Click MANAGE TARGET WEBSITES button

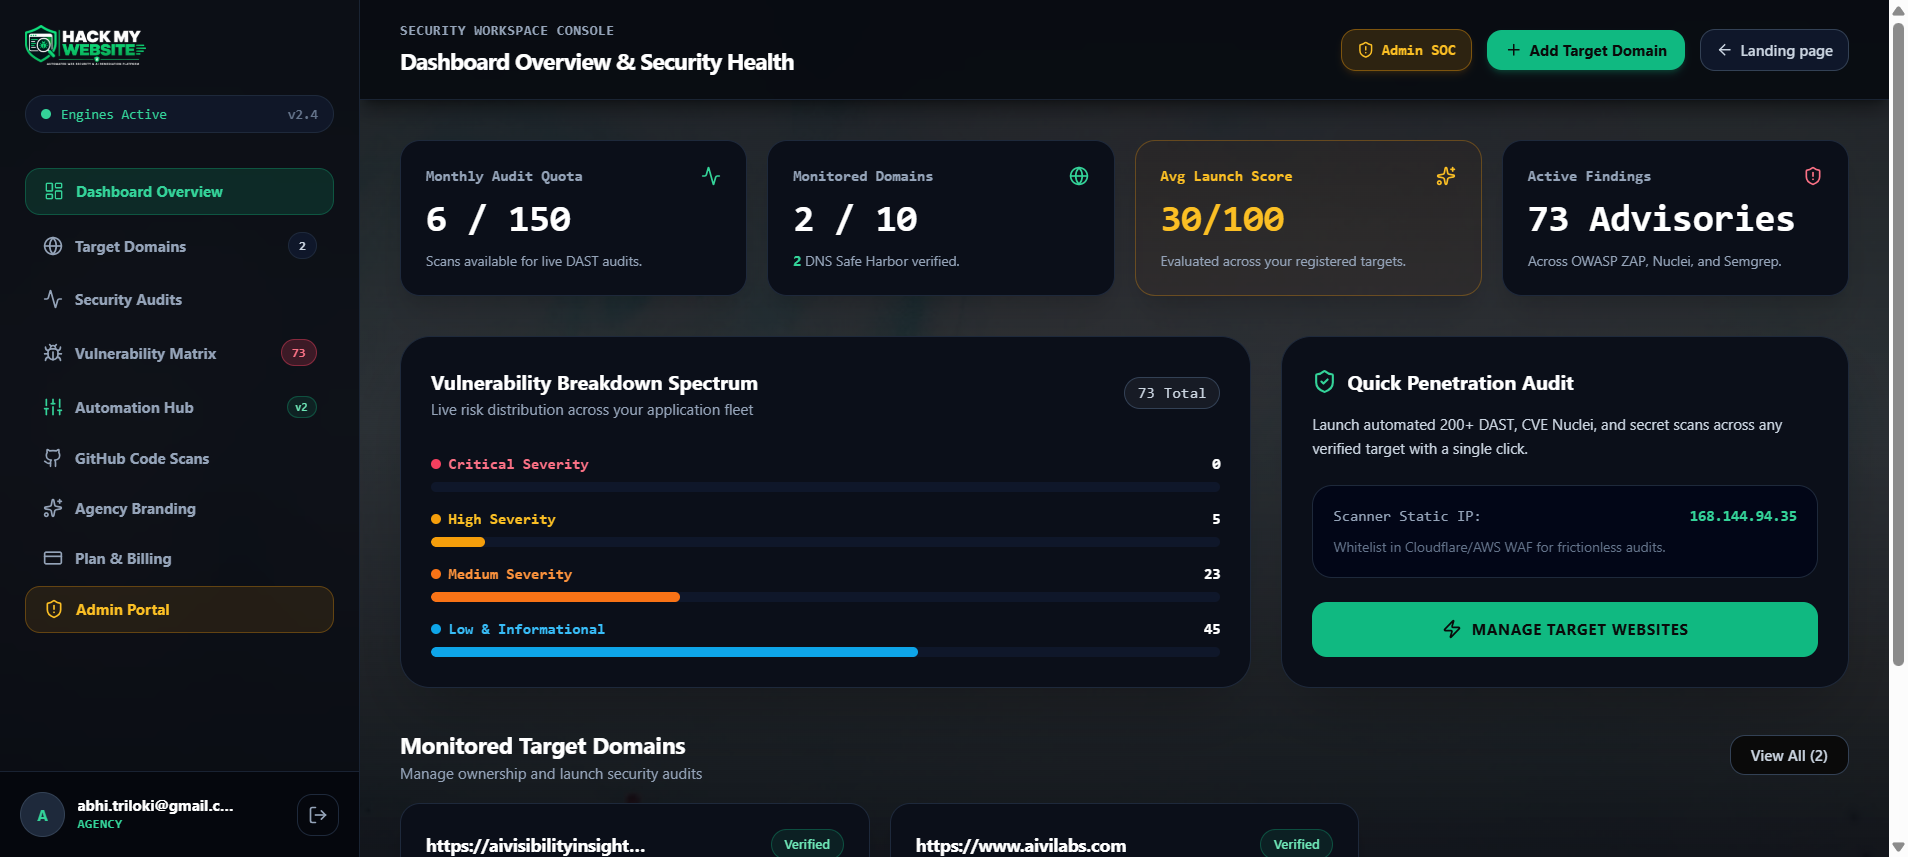[x=1564, y=629]
